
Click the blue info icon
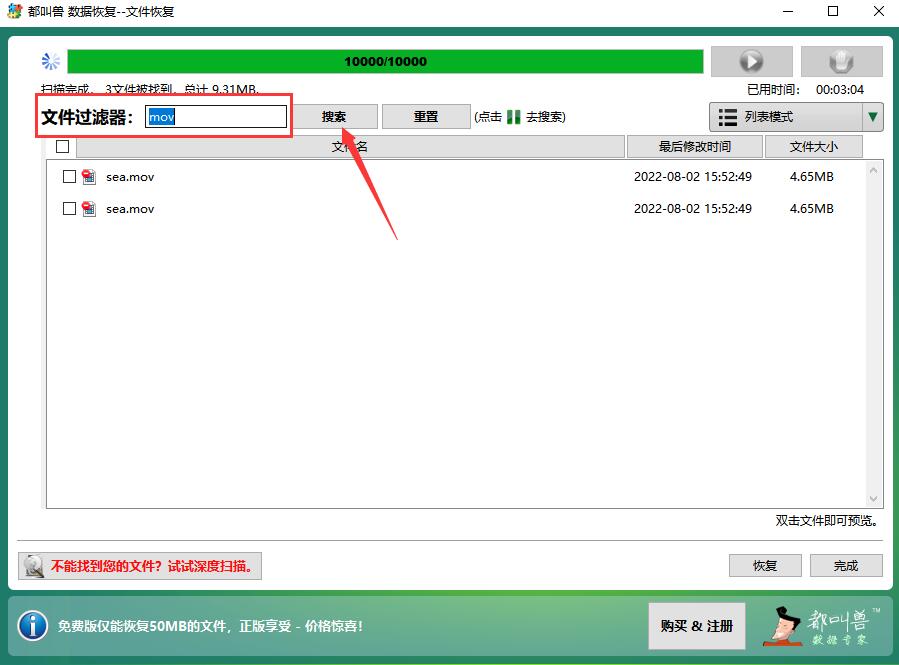33,626
